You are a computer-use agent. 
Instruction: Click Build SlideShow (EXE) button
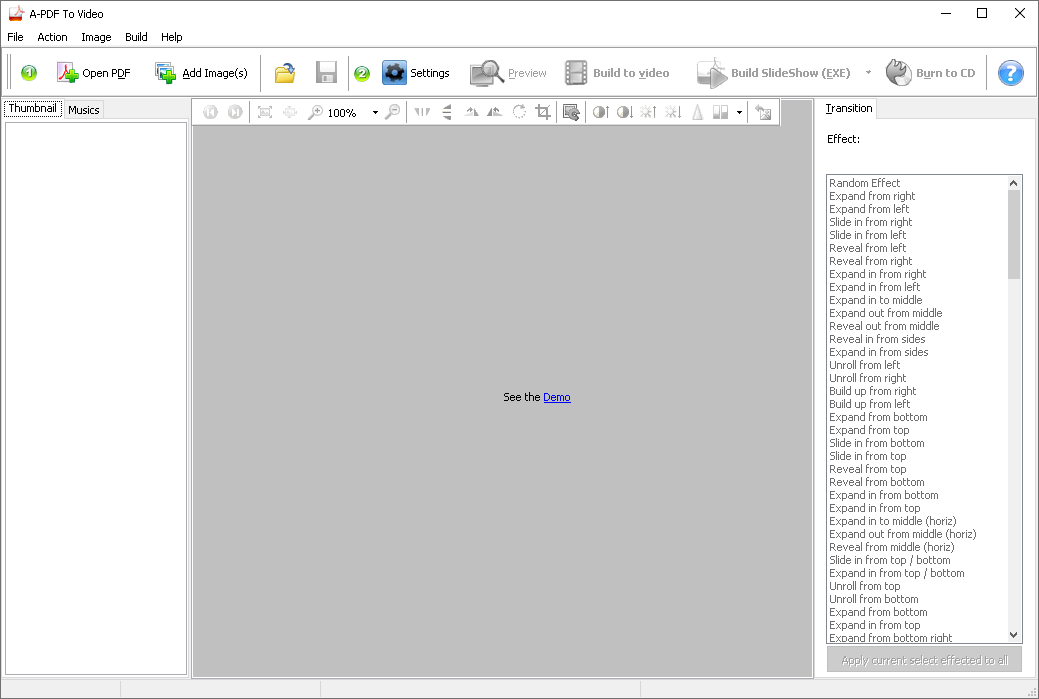tap(773, 73)
